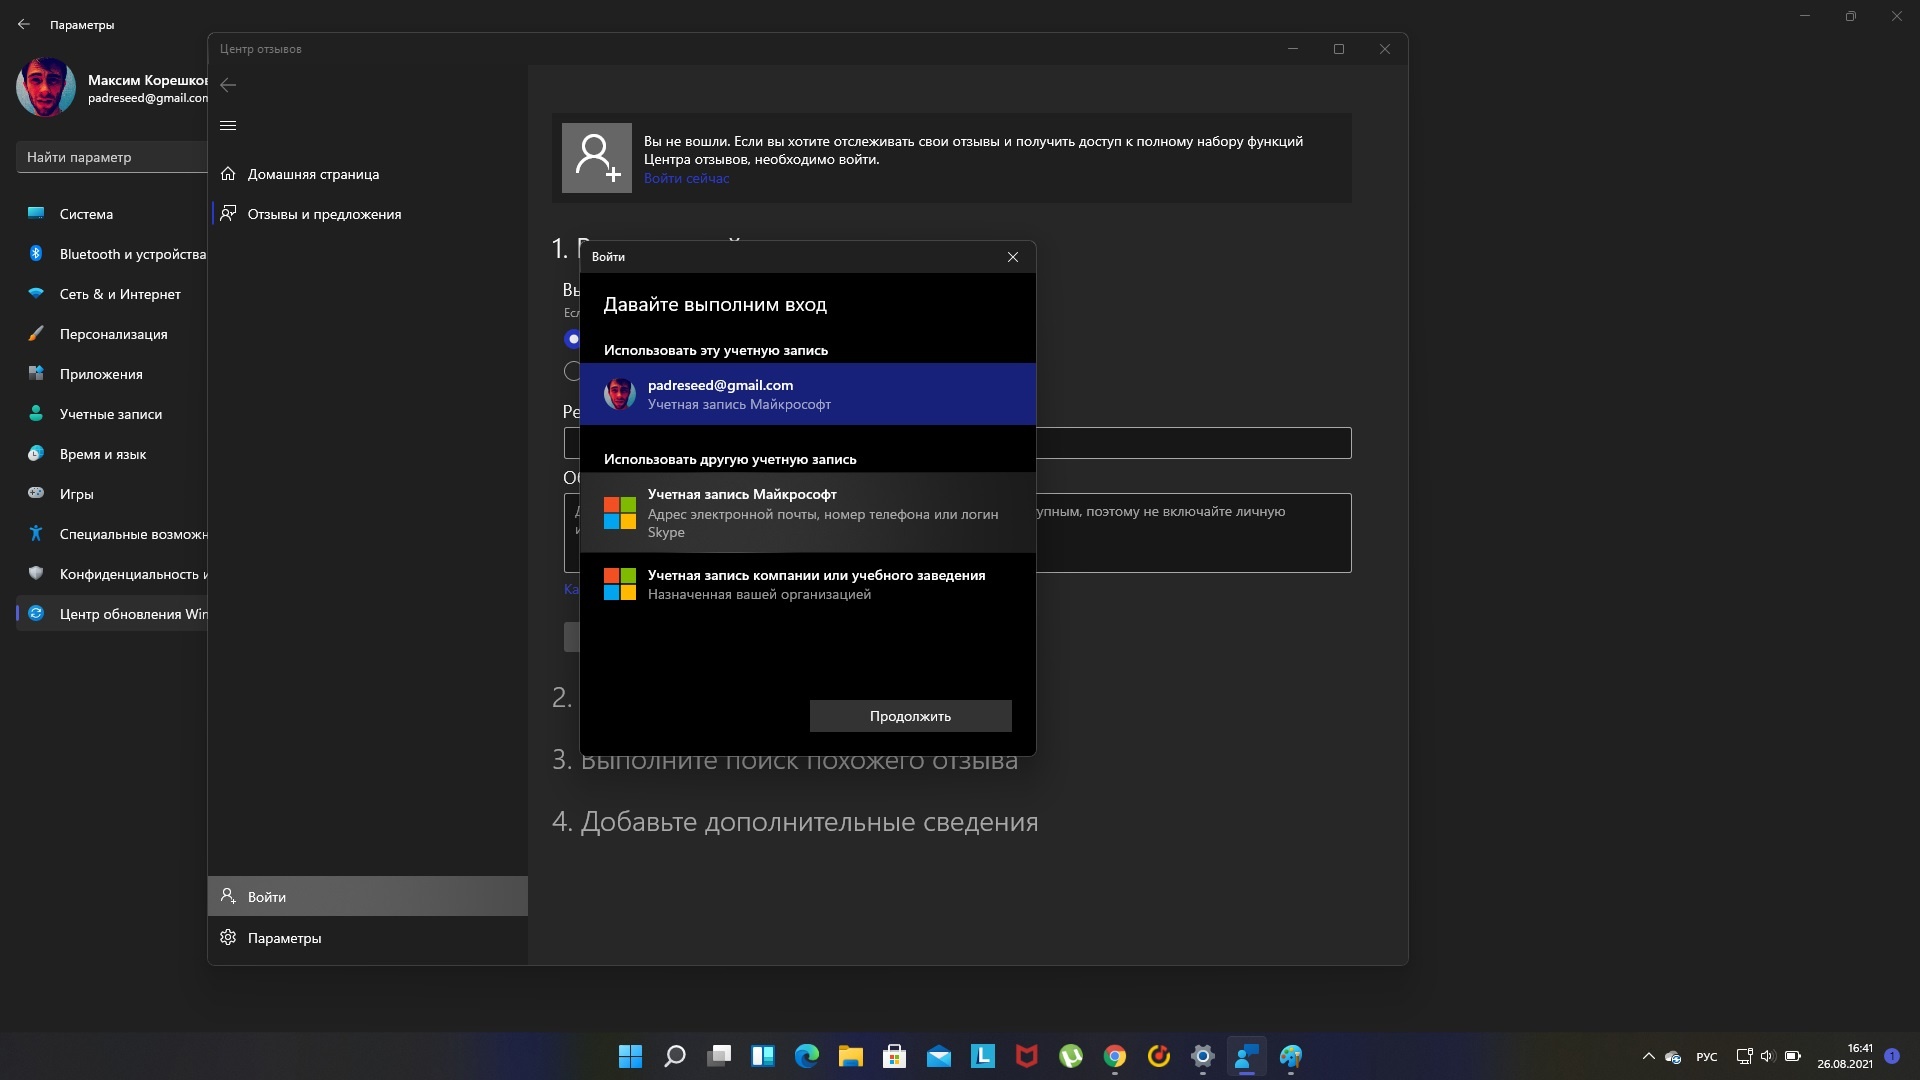Close the Войти sign-in dialog
The width and height of the screenshot is (1920, 1080).
point(1013,257)
